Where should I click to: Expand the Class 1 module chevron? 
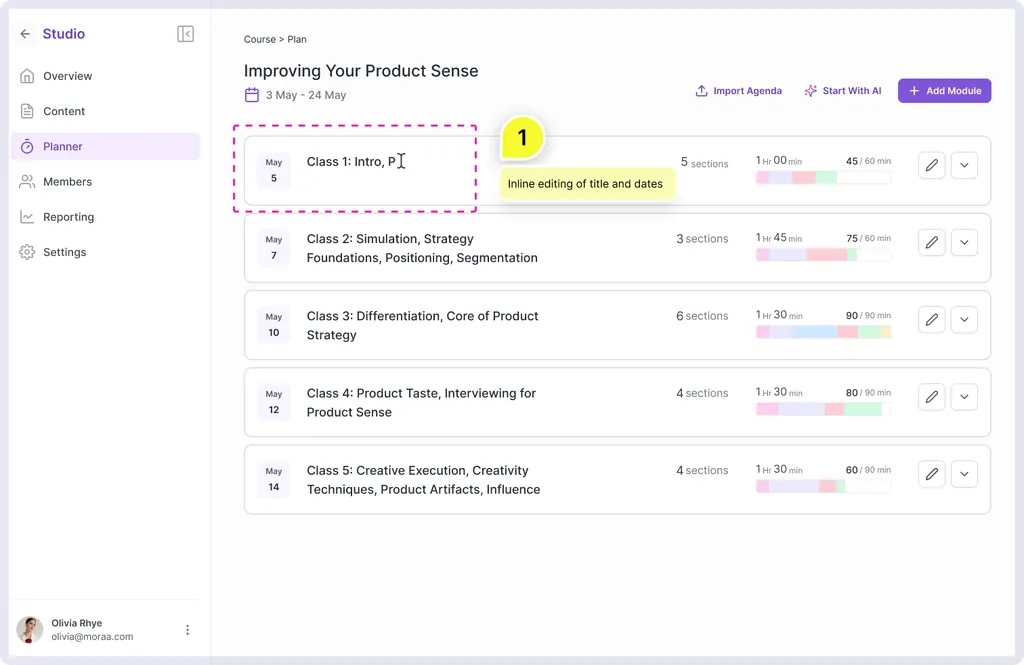[964, 165]
